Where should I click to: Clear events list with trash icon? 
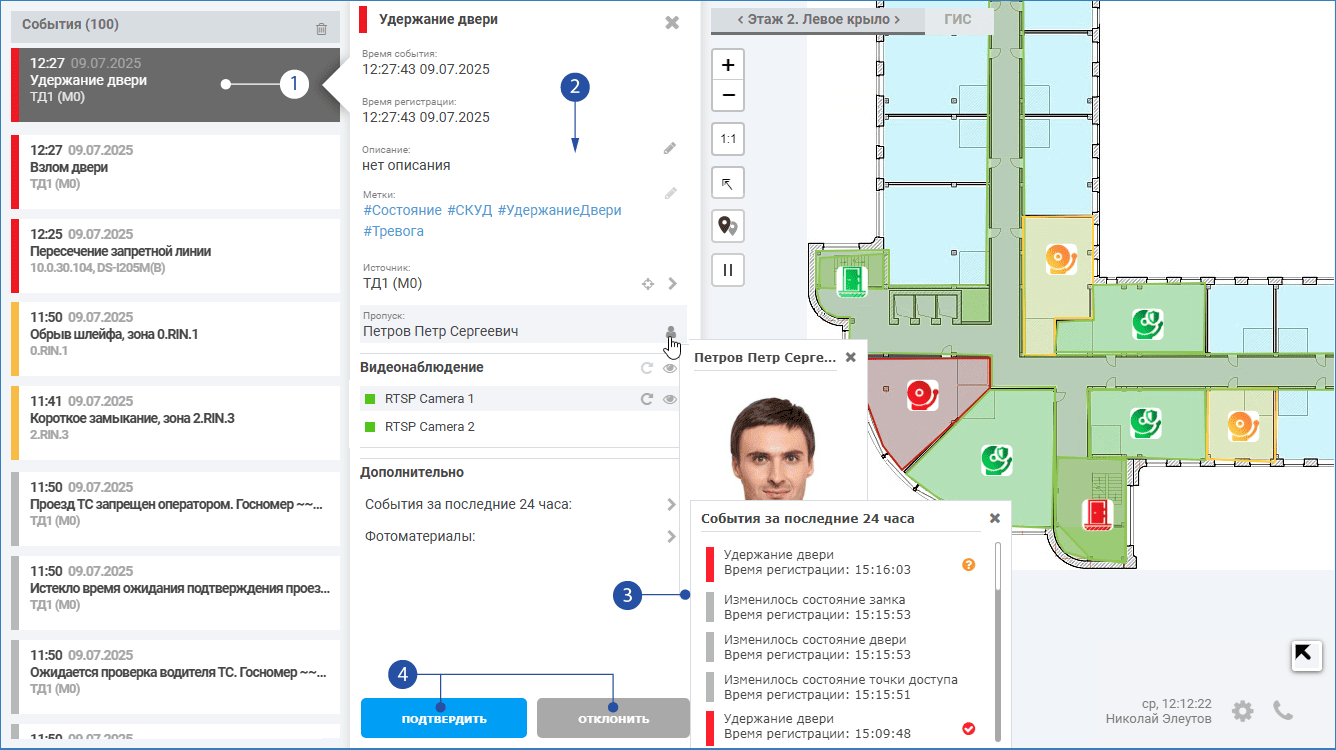pos(321,29)
